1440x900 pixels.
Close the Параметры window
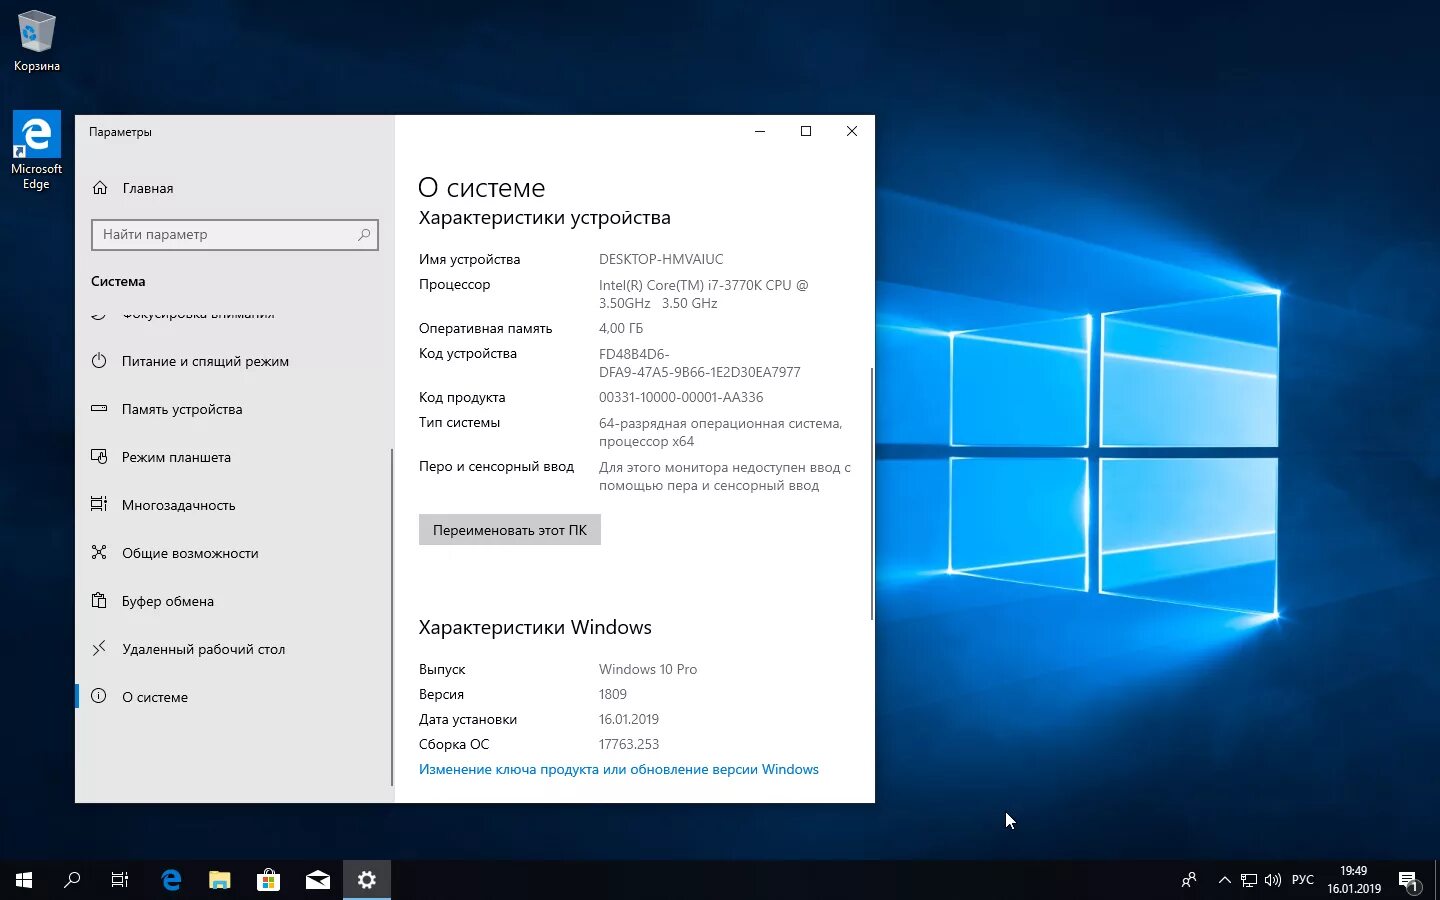click(x=852, y=131)
